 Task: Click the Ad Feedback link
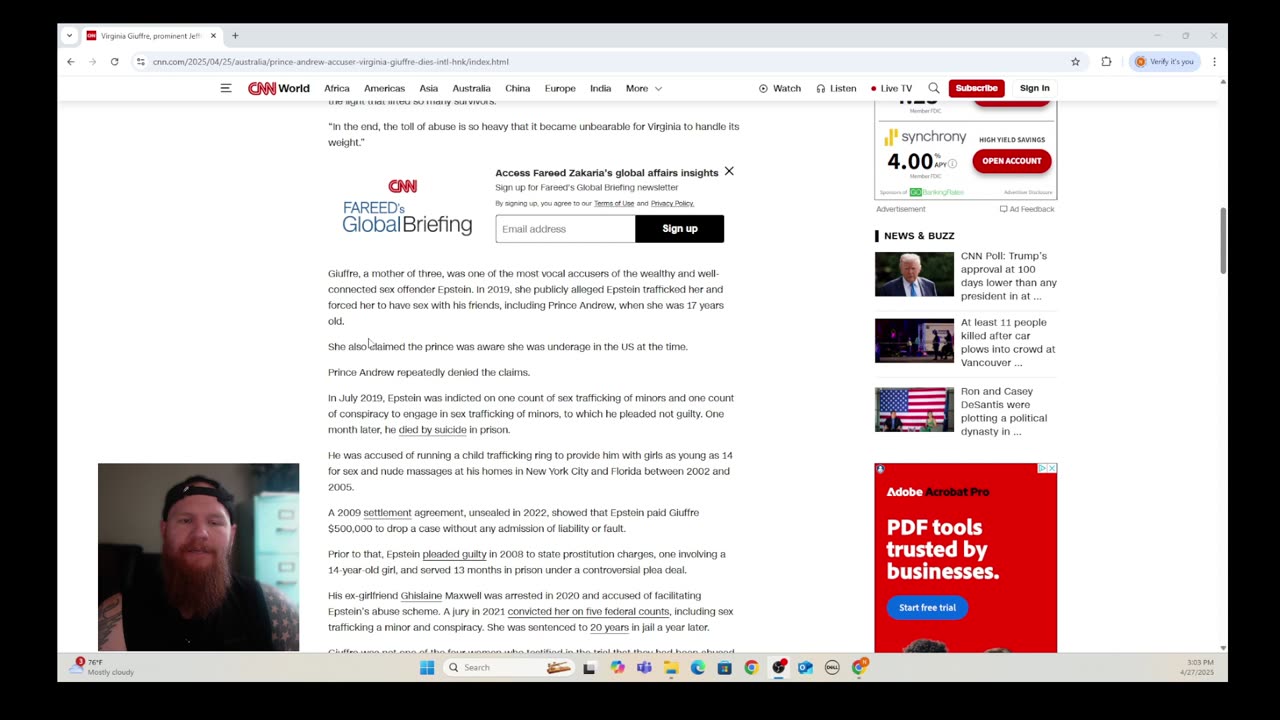(x=1027, y=209)
